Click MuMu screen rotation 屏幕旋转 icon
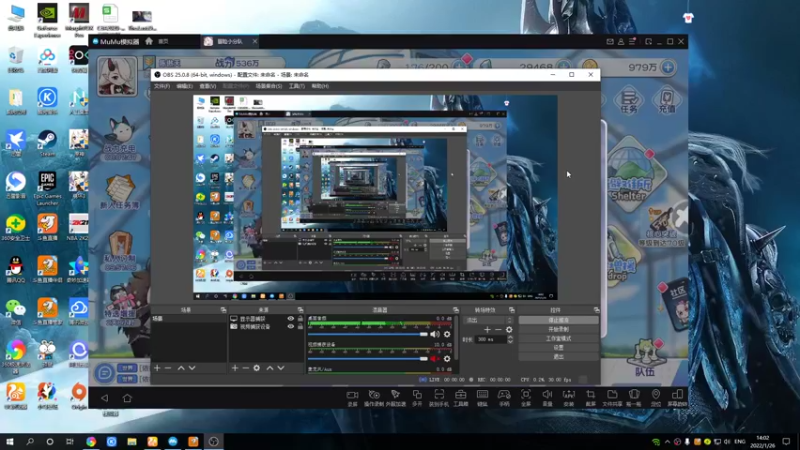This screenshot has width=800, height=450. 677,398
